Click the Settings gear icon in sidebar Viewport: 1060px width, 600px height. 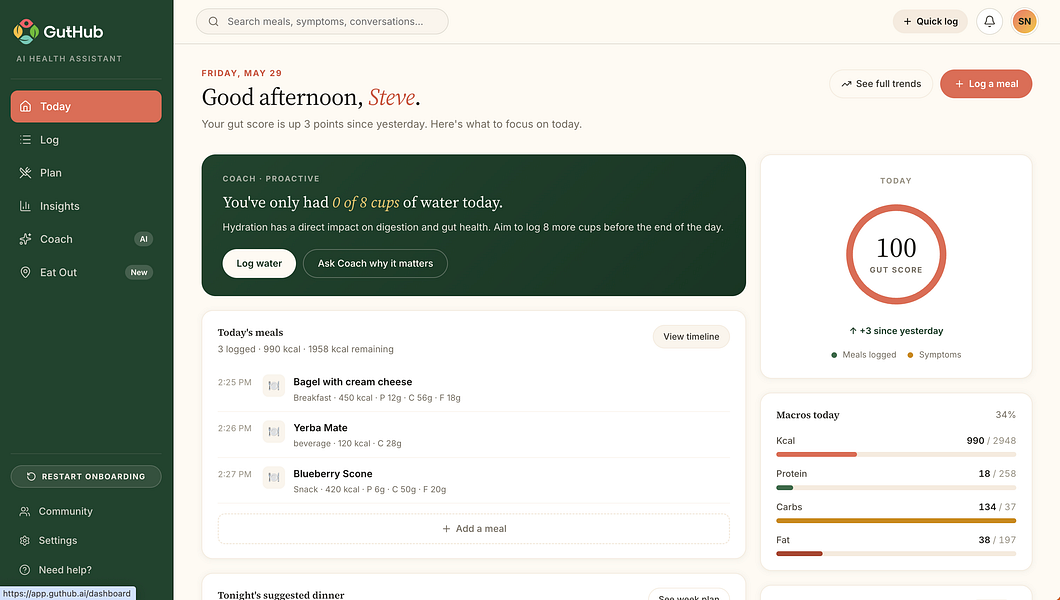25,541
